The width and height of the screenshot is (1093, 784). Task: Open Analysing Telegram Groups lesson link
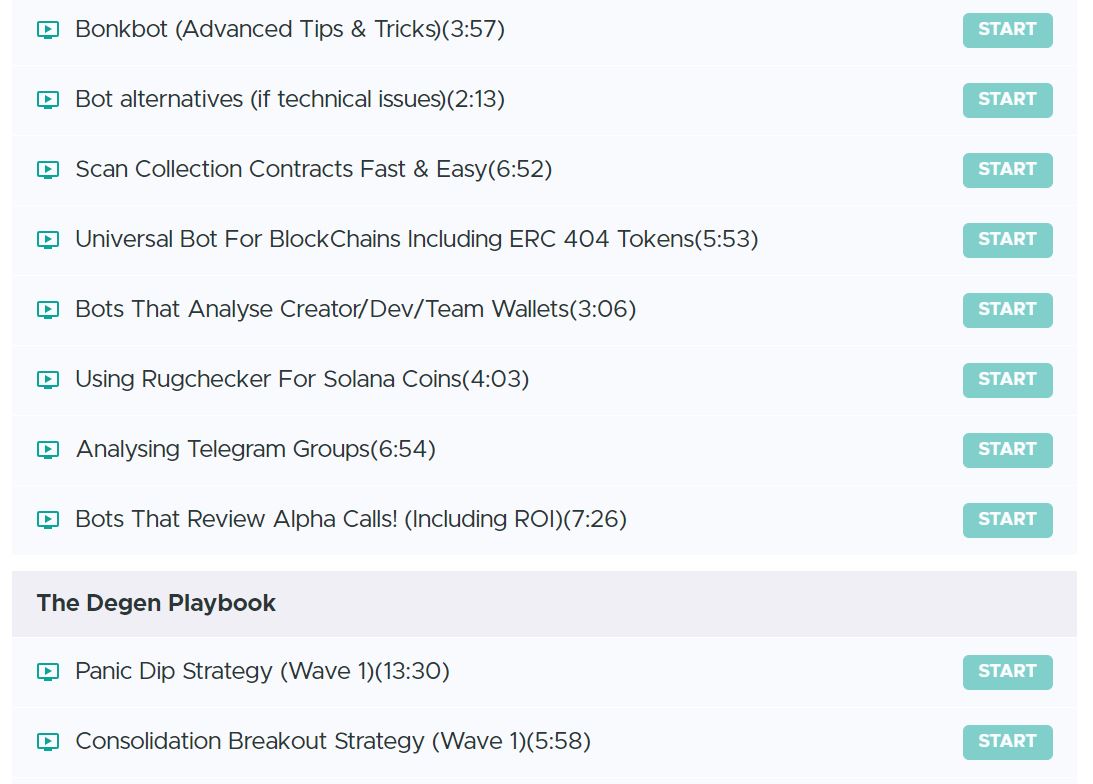256,450
